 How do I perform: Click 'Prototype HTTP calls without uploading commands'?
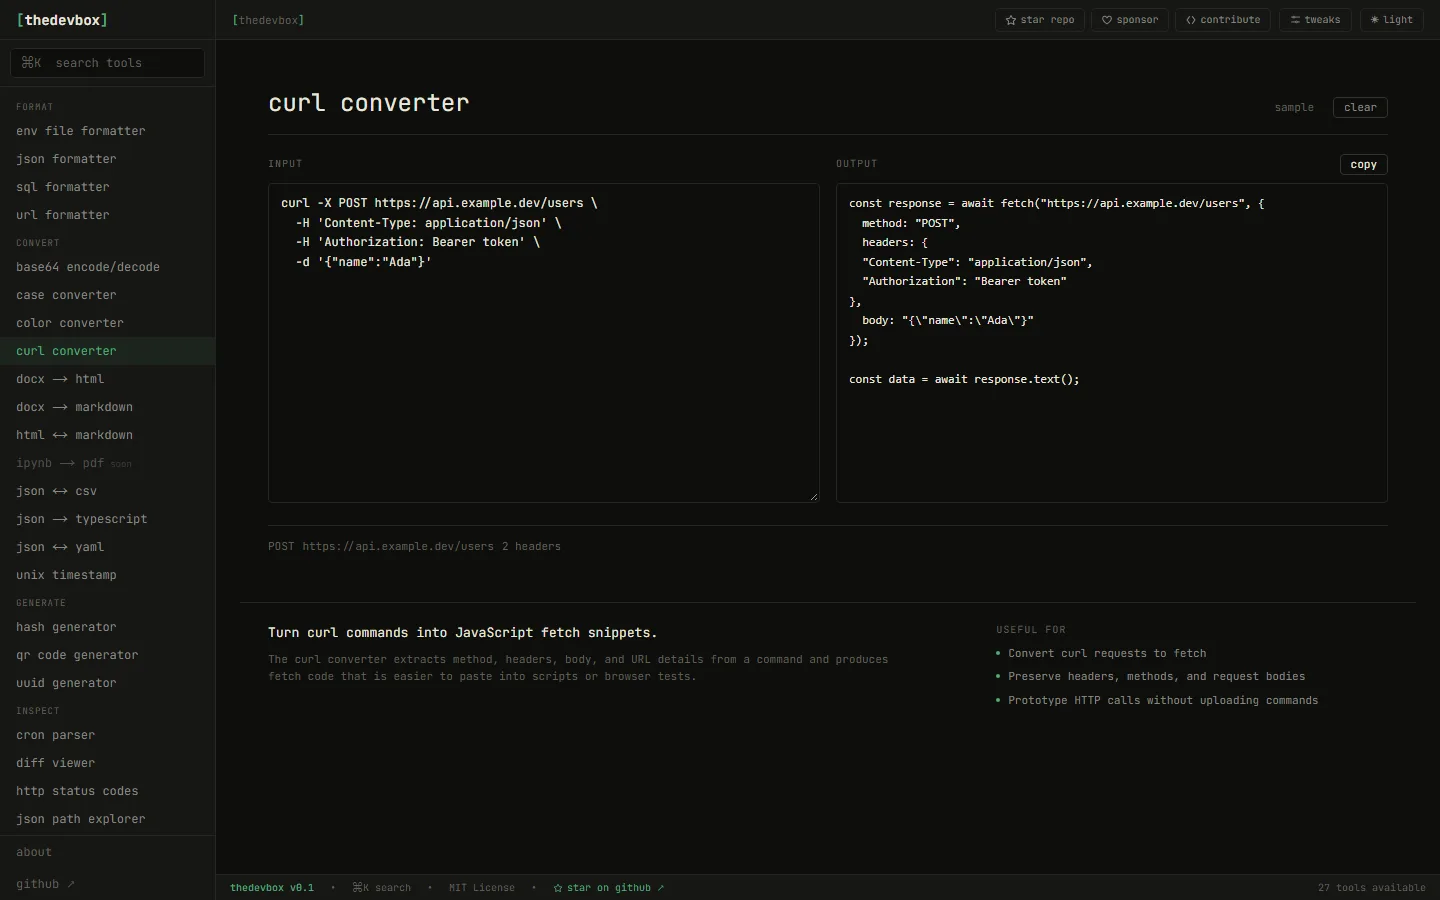[1163, 700]
